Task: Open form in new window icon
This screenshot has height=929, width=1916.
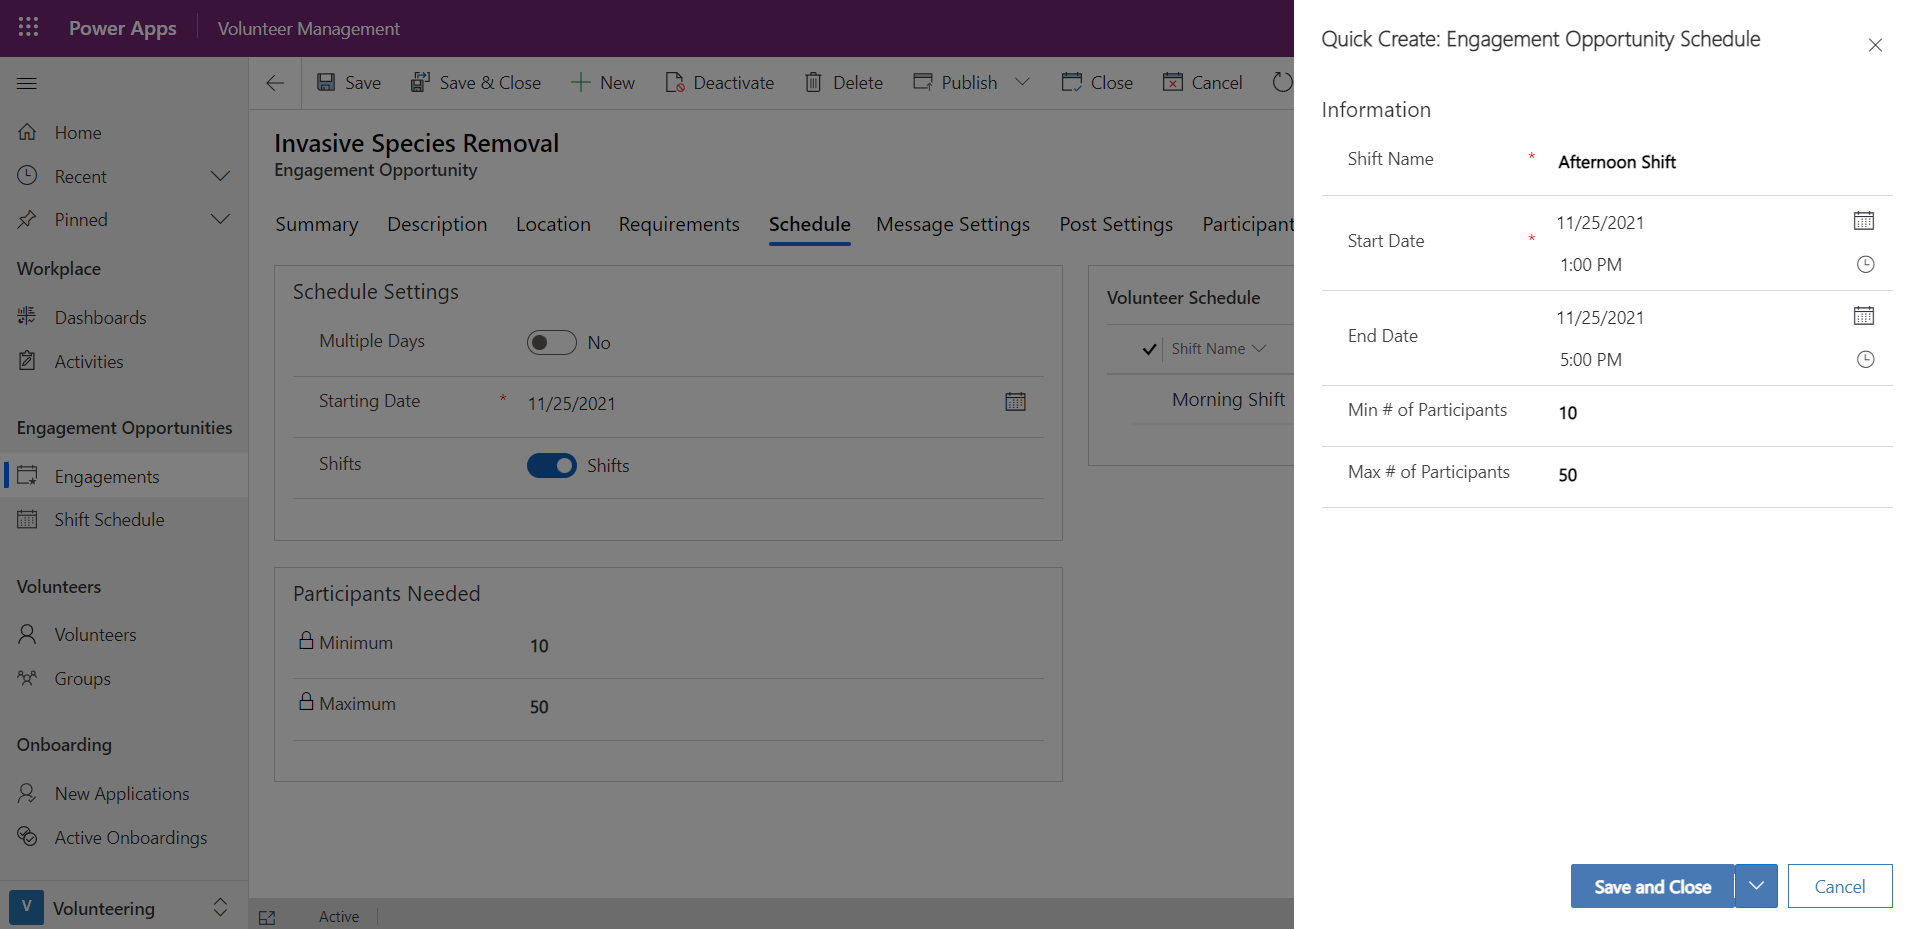Action: (x=267, y=917)
